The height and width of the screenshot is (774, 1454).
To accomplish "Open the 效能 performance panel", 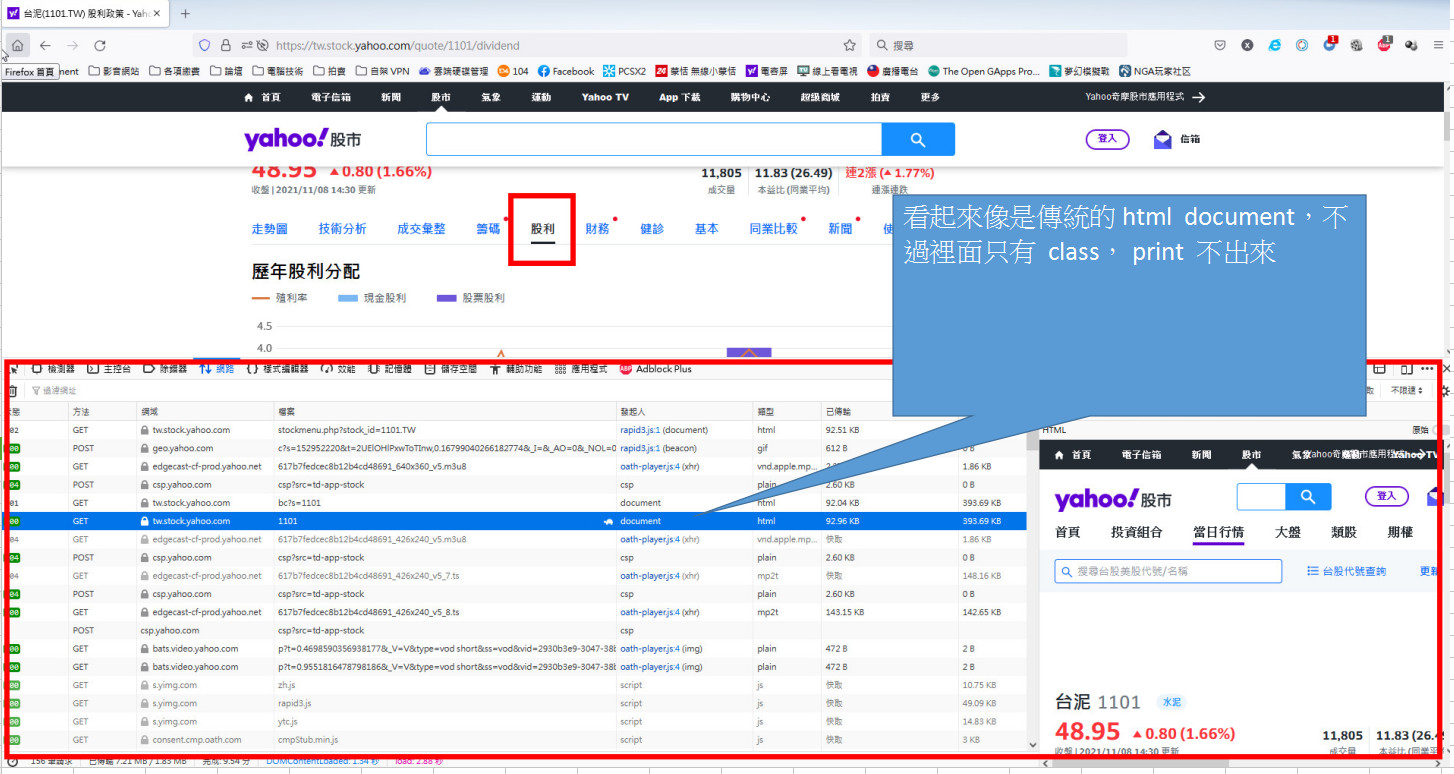I will (338, 369).
